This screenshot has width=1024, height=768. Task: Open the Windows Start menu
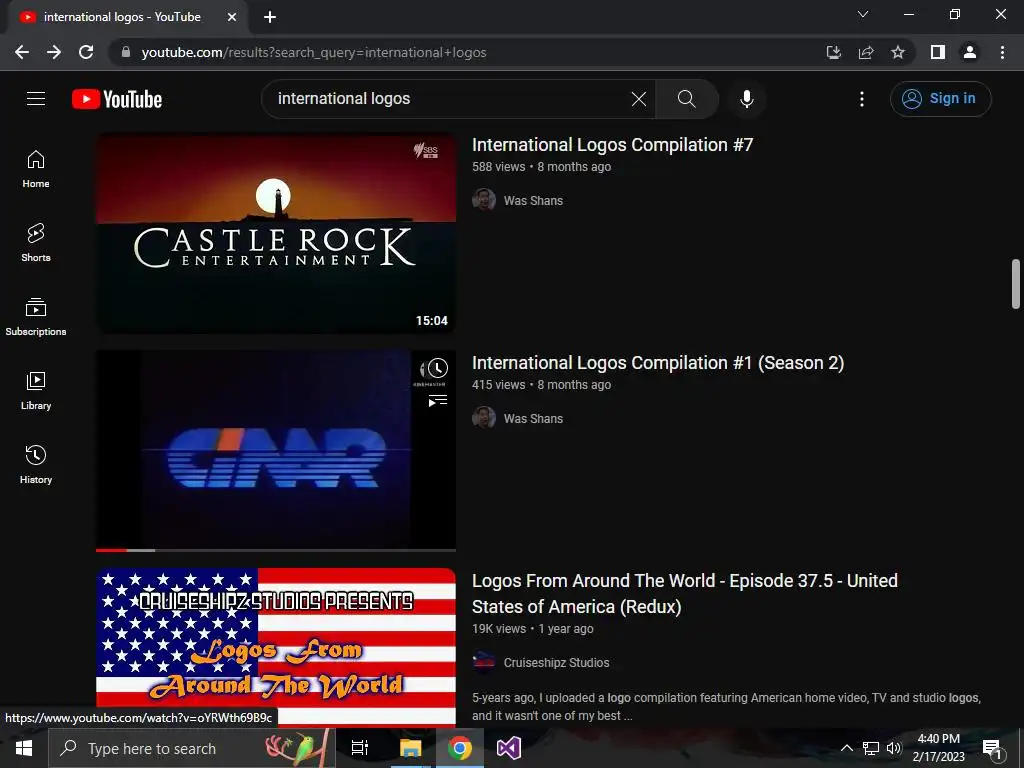(x=24, y=748)
